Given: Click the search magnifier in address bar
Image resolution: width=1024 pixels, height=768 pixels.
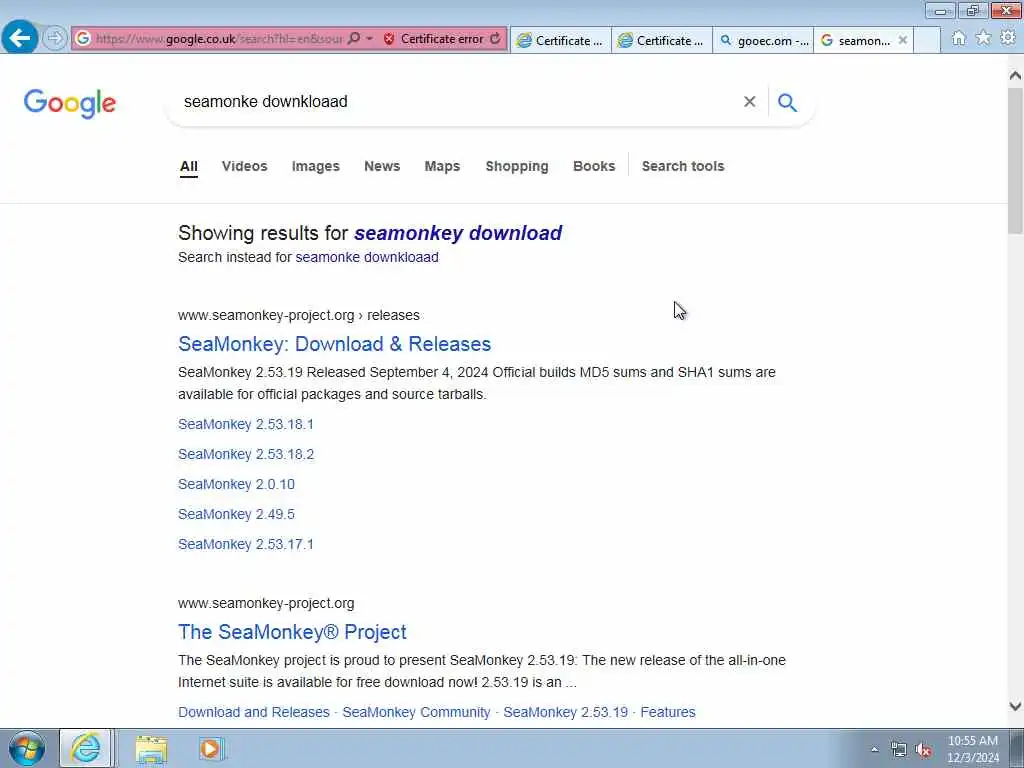Looking at the screenshot, I should point(353,39).
